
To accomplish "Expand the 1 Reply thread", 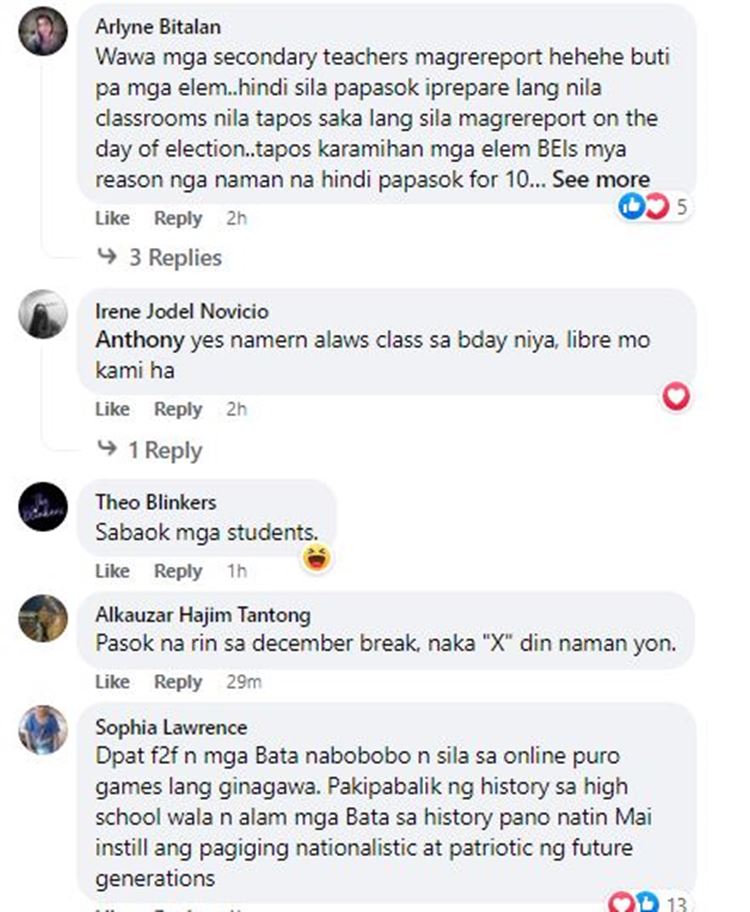I will [150, 450].
